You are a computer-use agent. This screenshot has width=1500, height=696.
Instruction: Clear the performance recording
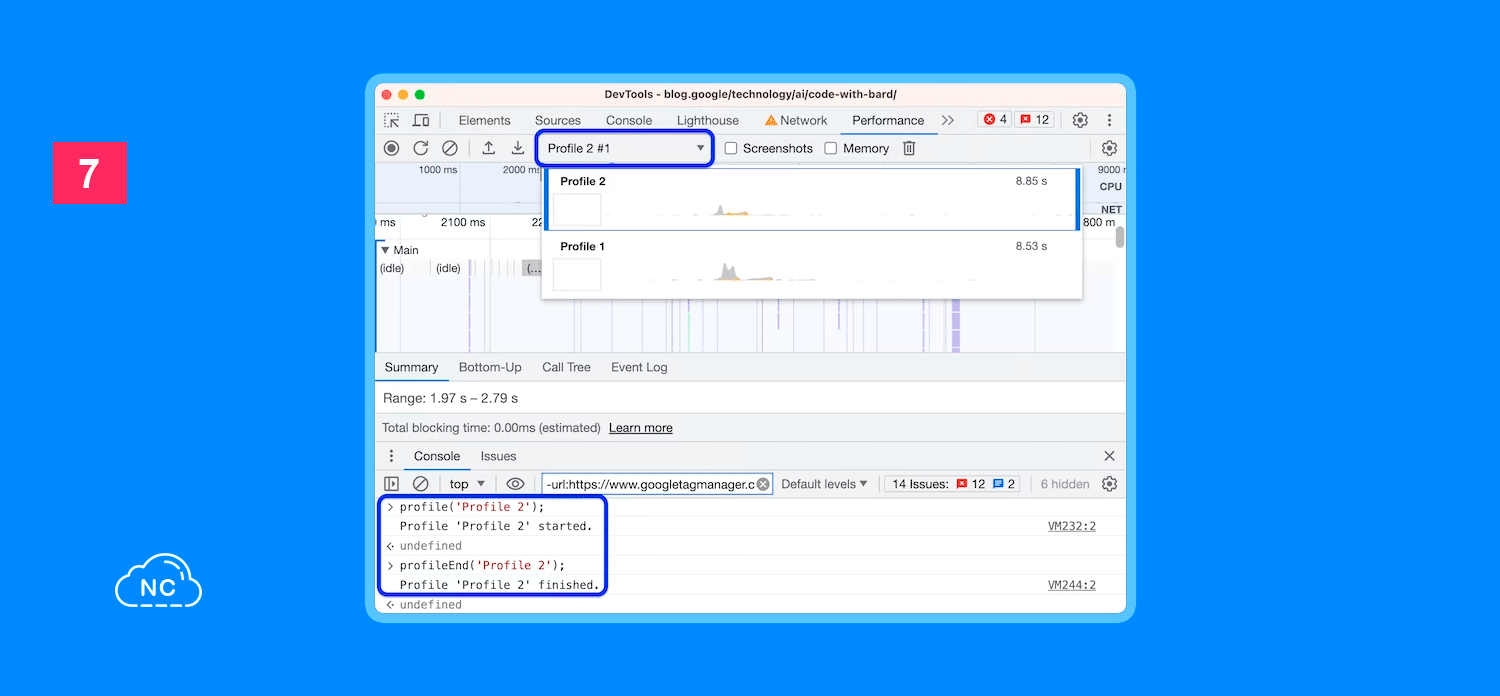point(450,148)
